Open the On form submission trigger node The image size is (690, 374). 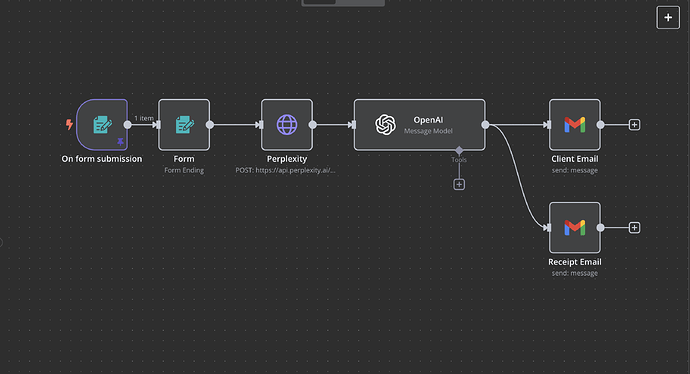point(102,125)
